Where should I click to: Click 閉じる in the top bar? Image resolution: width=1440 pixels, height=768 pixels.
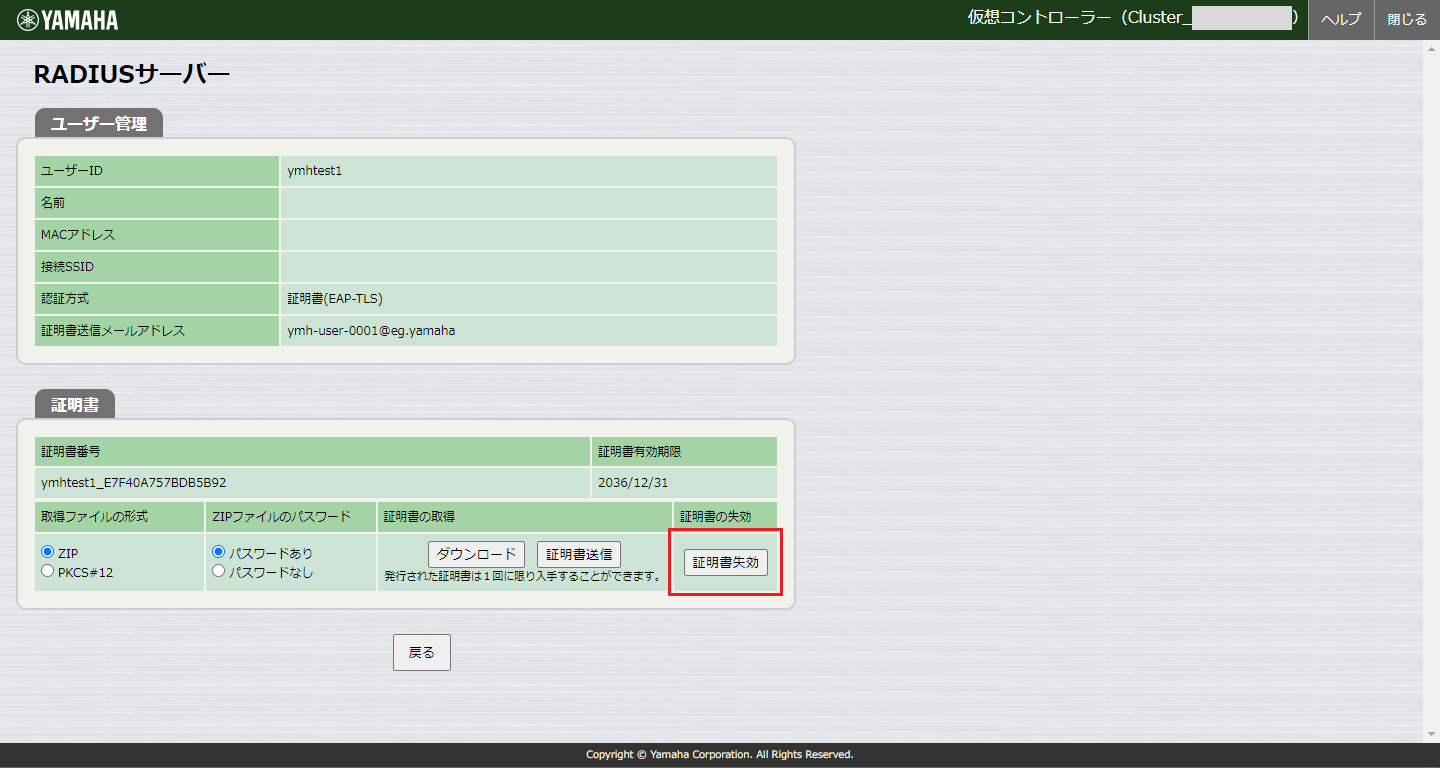(1406, 20)
